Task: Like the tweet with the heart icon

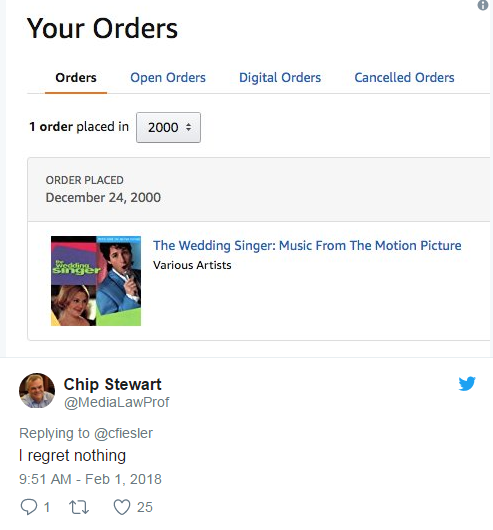Action: (x=122, y=507)
